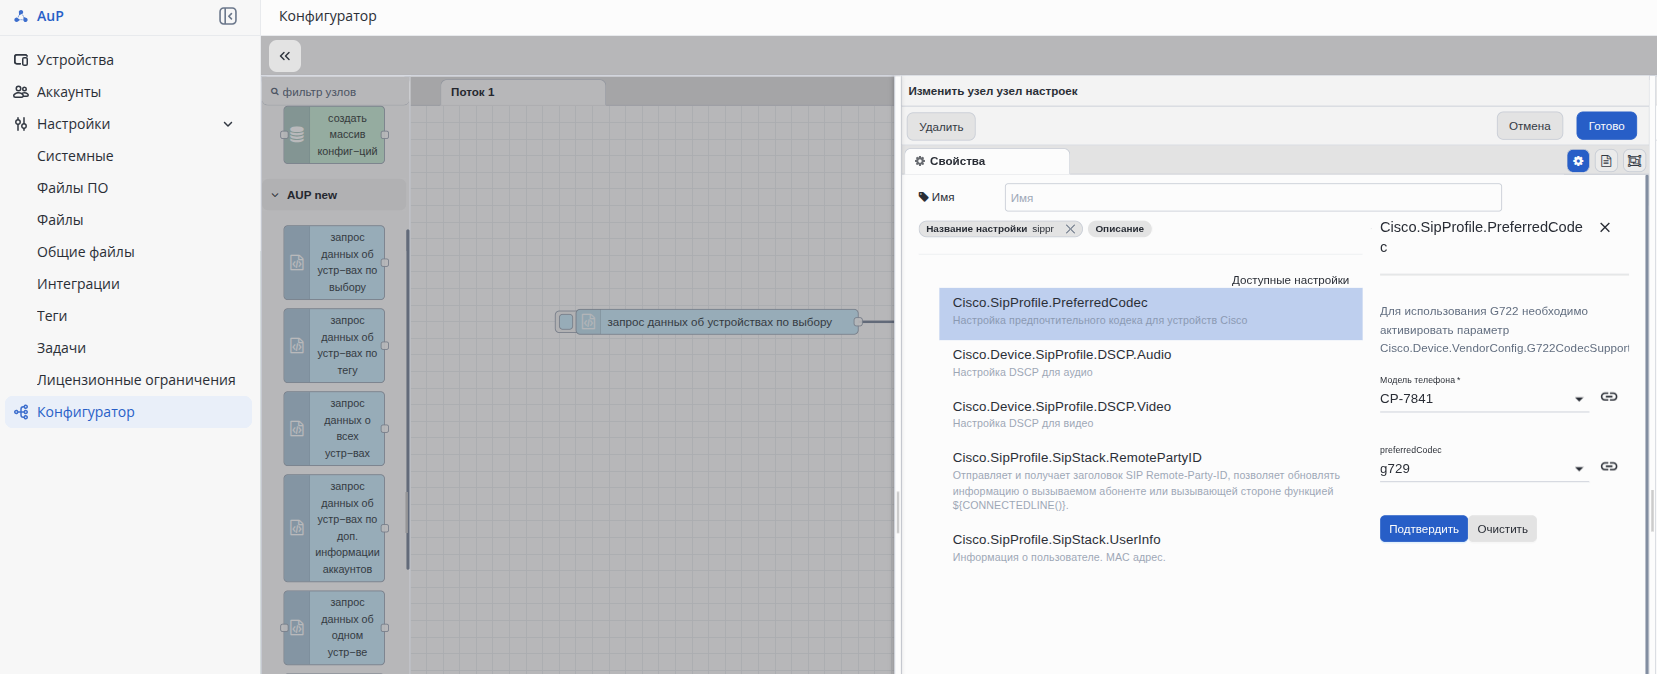The height and width of the screenshot is (674, 1657).
Task: Collapse the left sidebar panel
Action: coord(228,16)
